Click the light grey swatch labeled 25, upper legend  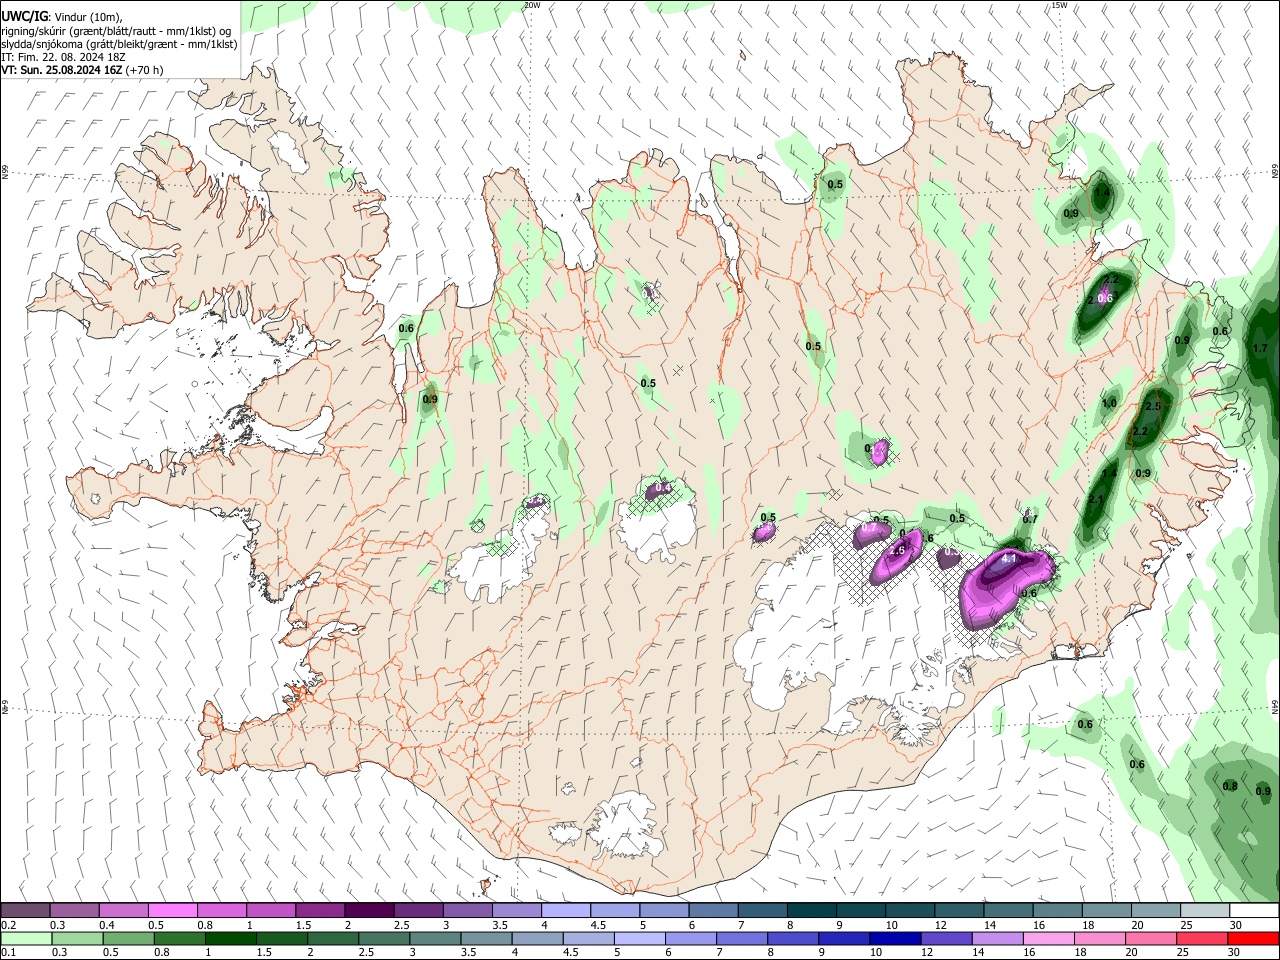point(1206,911)
